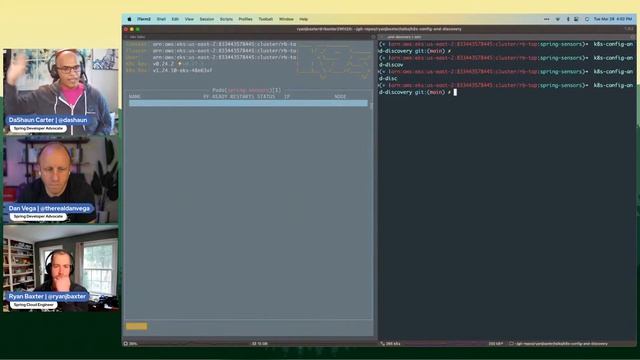The height and width of the screenshot is (360, 640).
Task: Click the RESTARTS column header in Pods table
Action: 242,97
